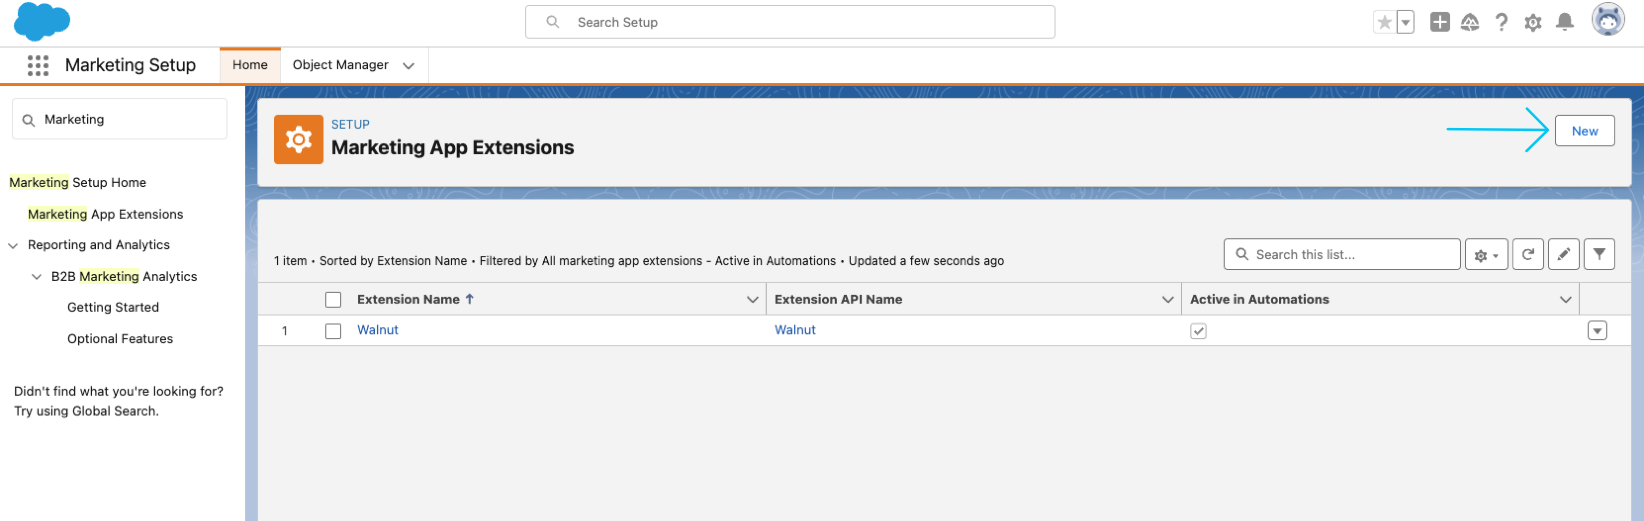The height and width of the screenshot is (521, 1644).
Task: Click the favorites star icon
Action: (1384, 22)
